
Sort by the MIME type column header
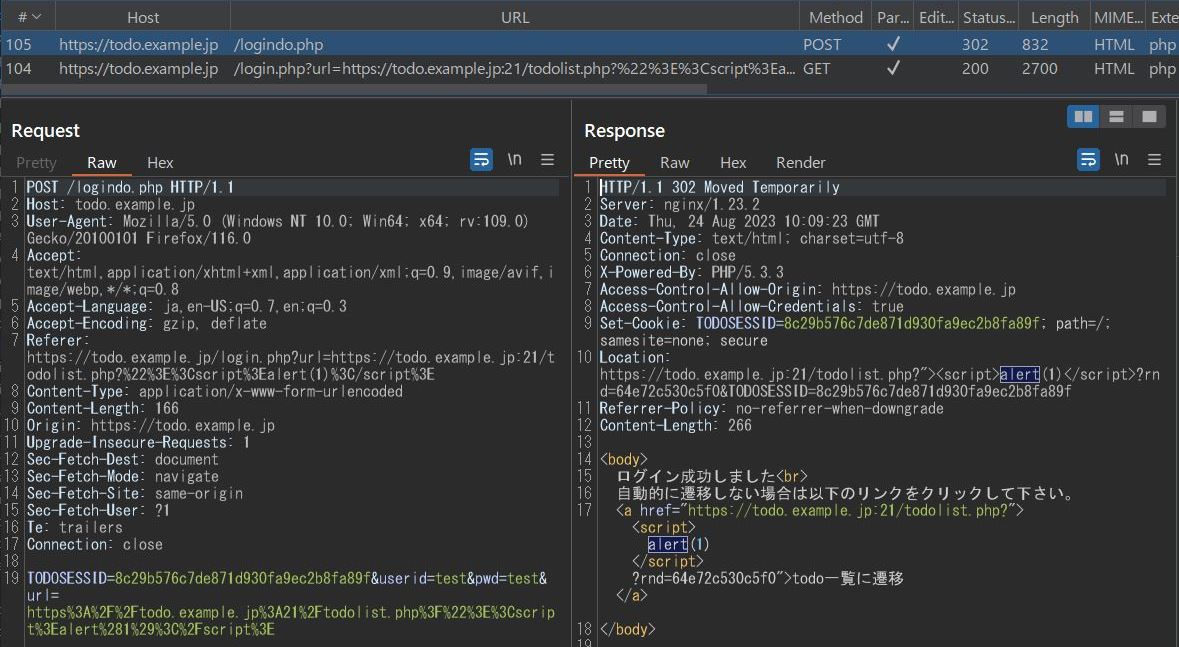point(1118,17)
